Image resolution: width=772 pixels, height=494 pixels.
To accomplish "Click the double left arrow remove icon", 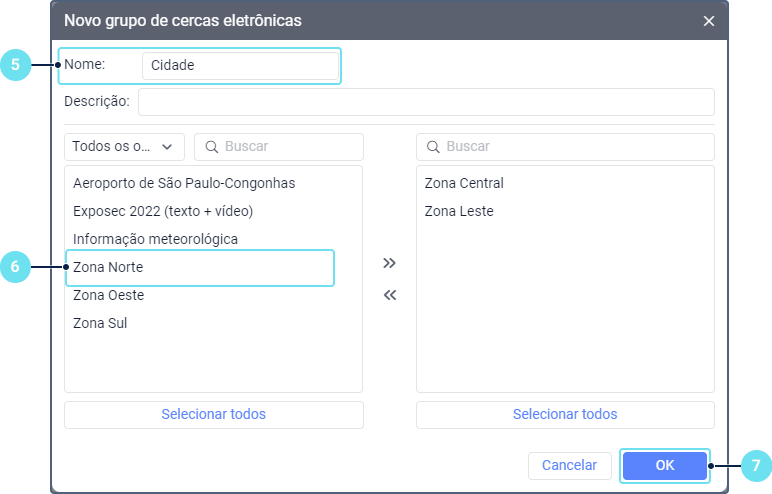I will 390,295.
